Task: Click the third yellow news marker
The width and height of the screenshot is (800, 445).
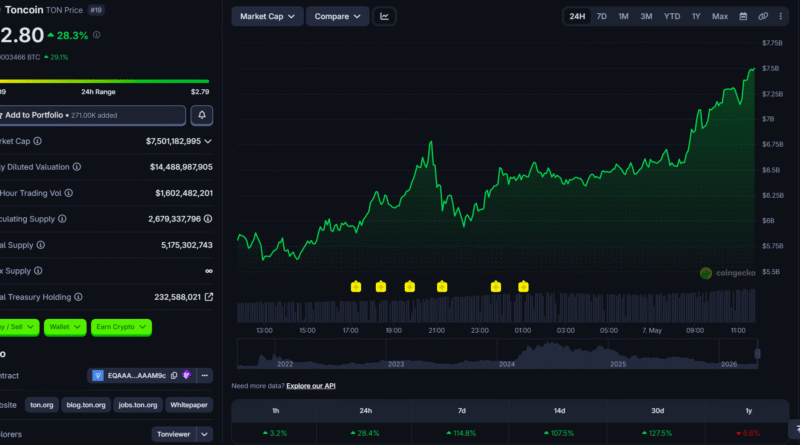Action: 410,287
